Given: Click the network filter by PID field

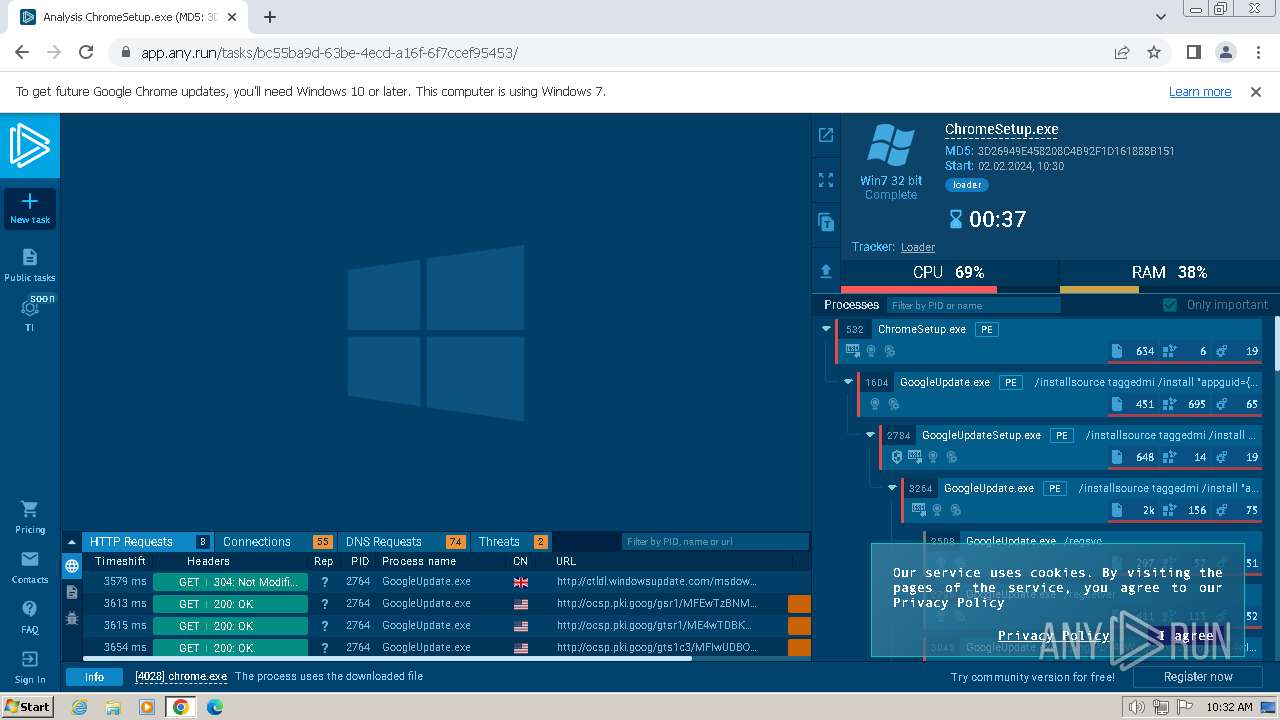Looking at the screenshot, I should click(715, 542).
